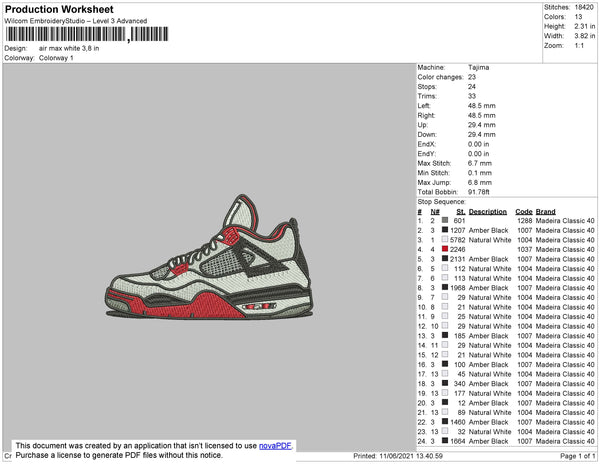
Task: Click the Max Stitch value 6.7 mm
Action: [x=480, y=163]
